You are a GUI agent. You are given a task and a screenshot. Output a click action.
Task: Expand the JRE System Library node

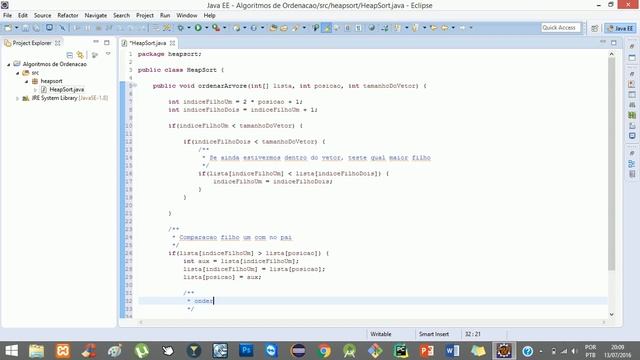[x=18, y=98]
